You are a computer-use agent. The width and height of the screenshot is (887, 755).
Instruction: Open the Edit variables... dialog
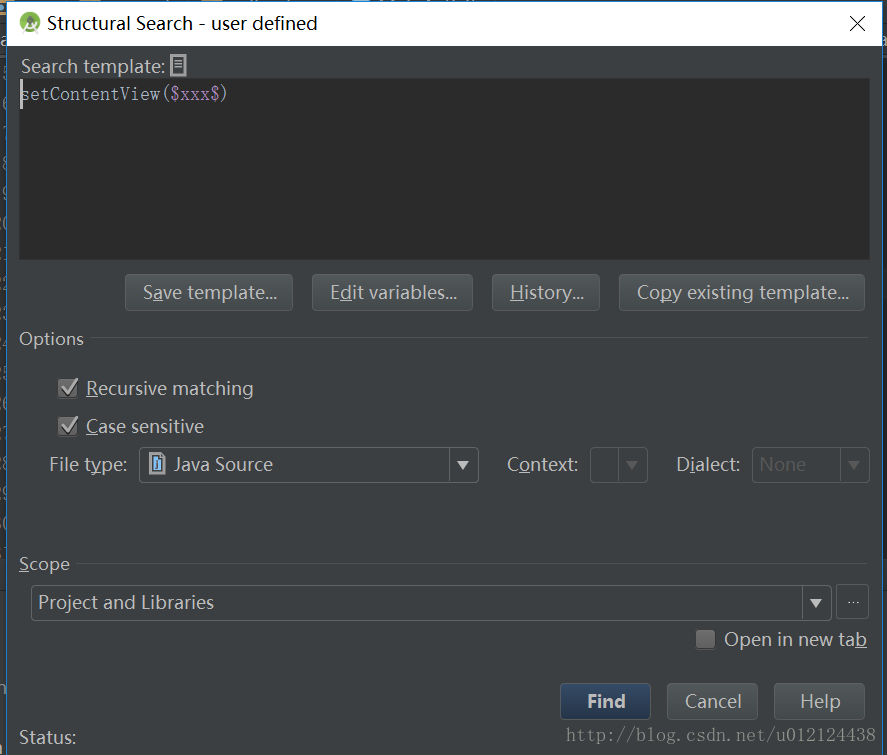pos(392,292)
